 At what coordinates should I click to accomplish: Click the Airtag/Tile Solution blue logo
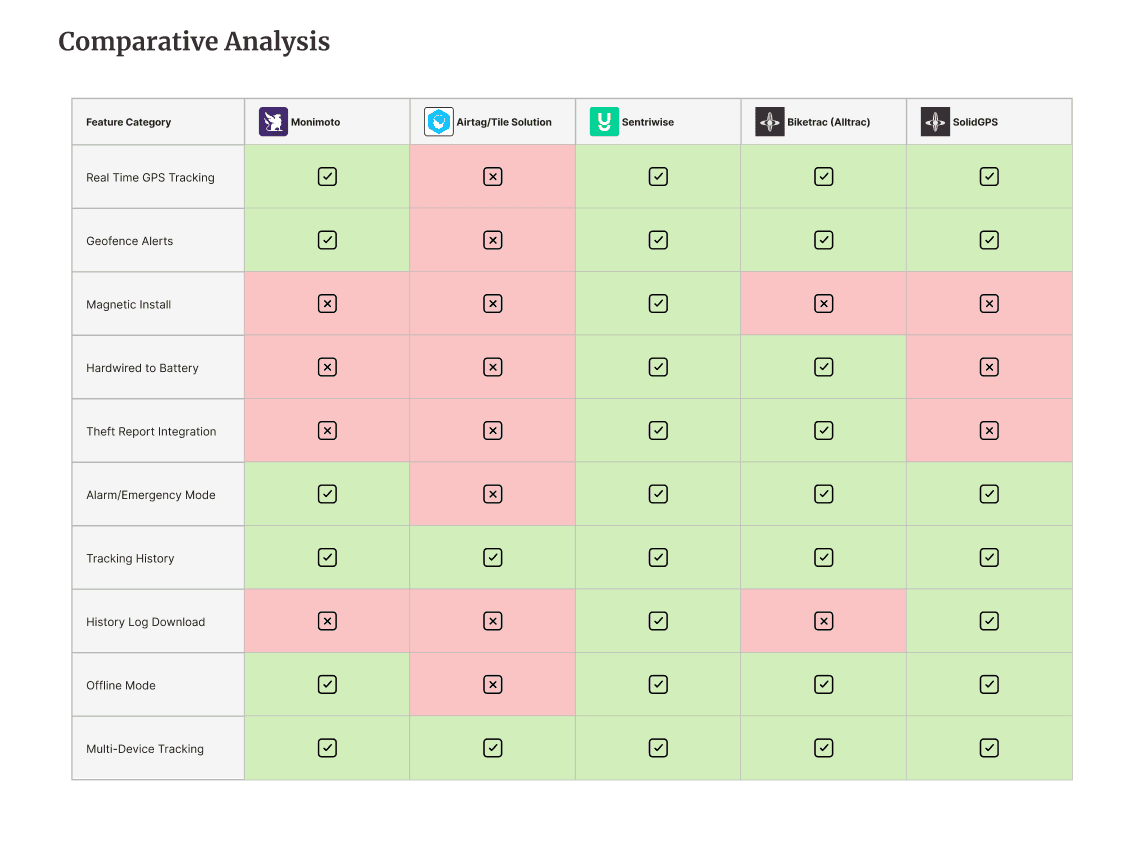[438, 122]
